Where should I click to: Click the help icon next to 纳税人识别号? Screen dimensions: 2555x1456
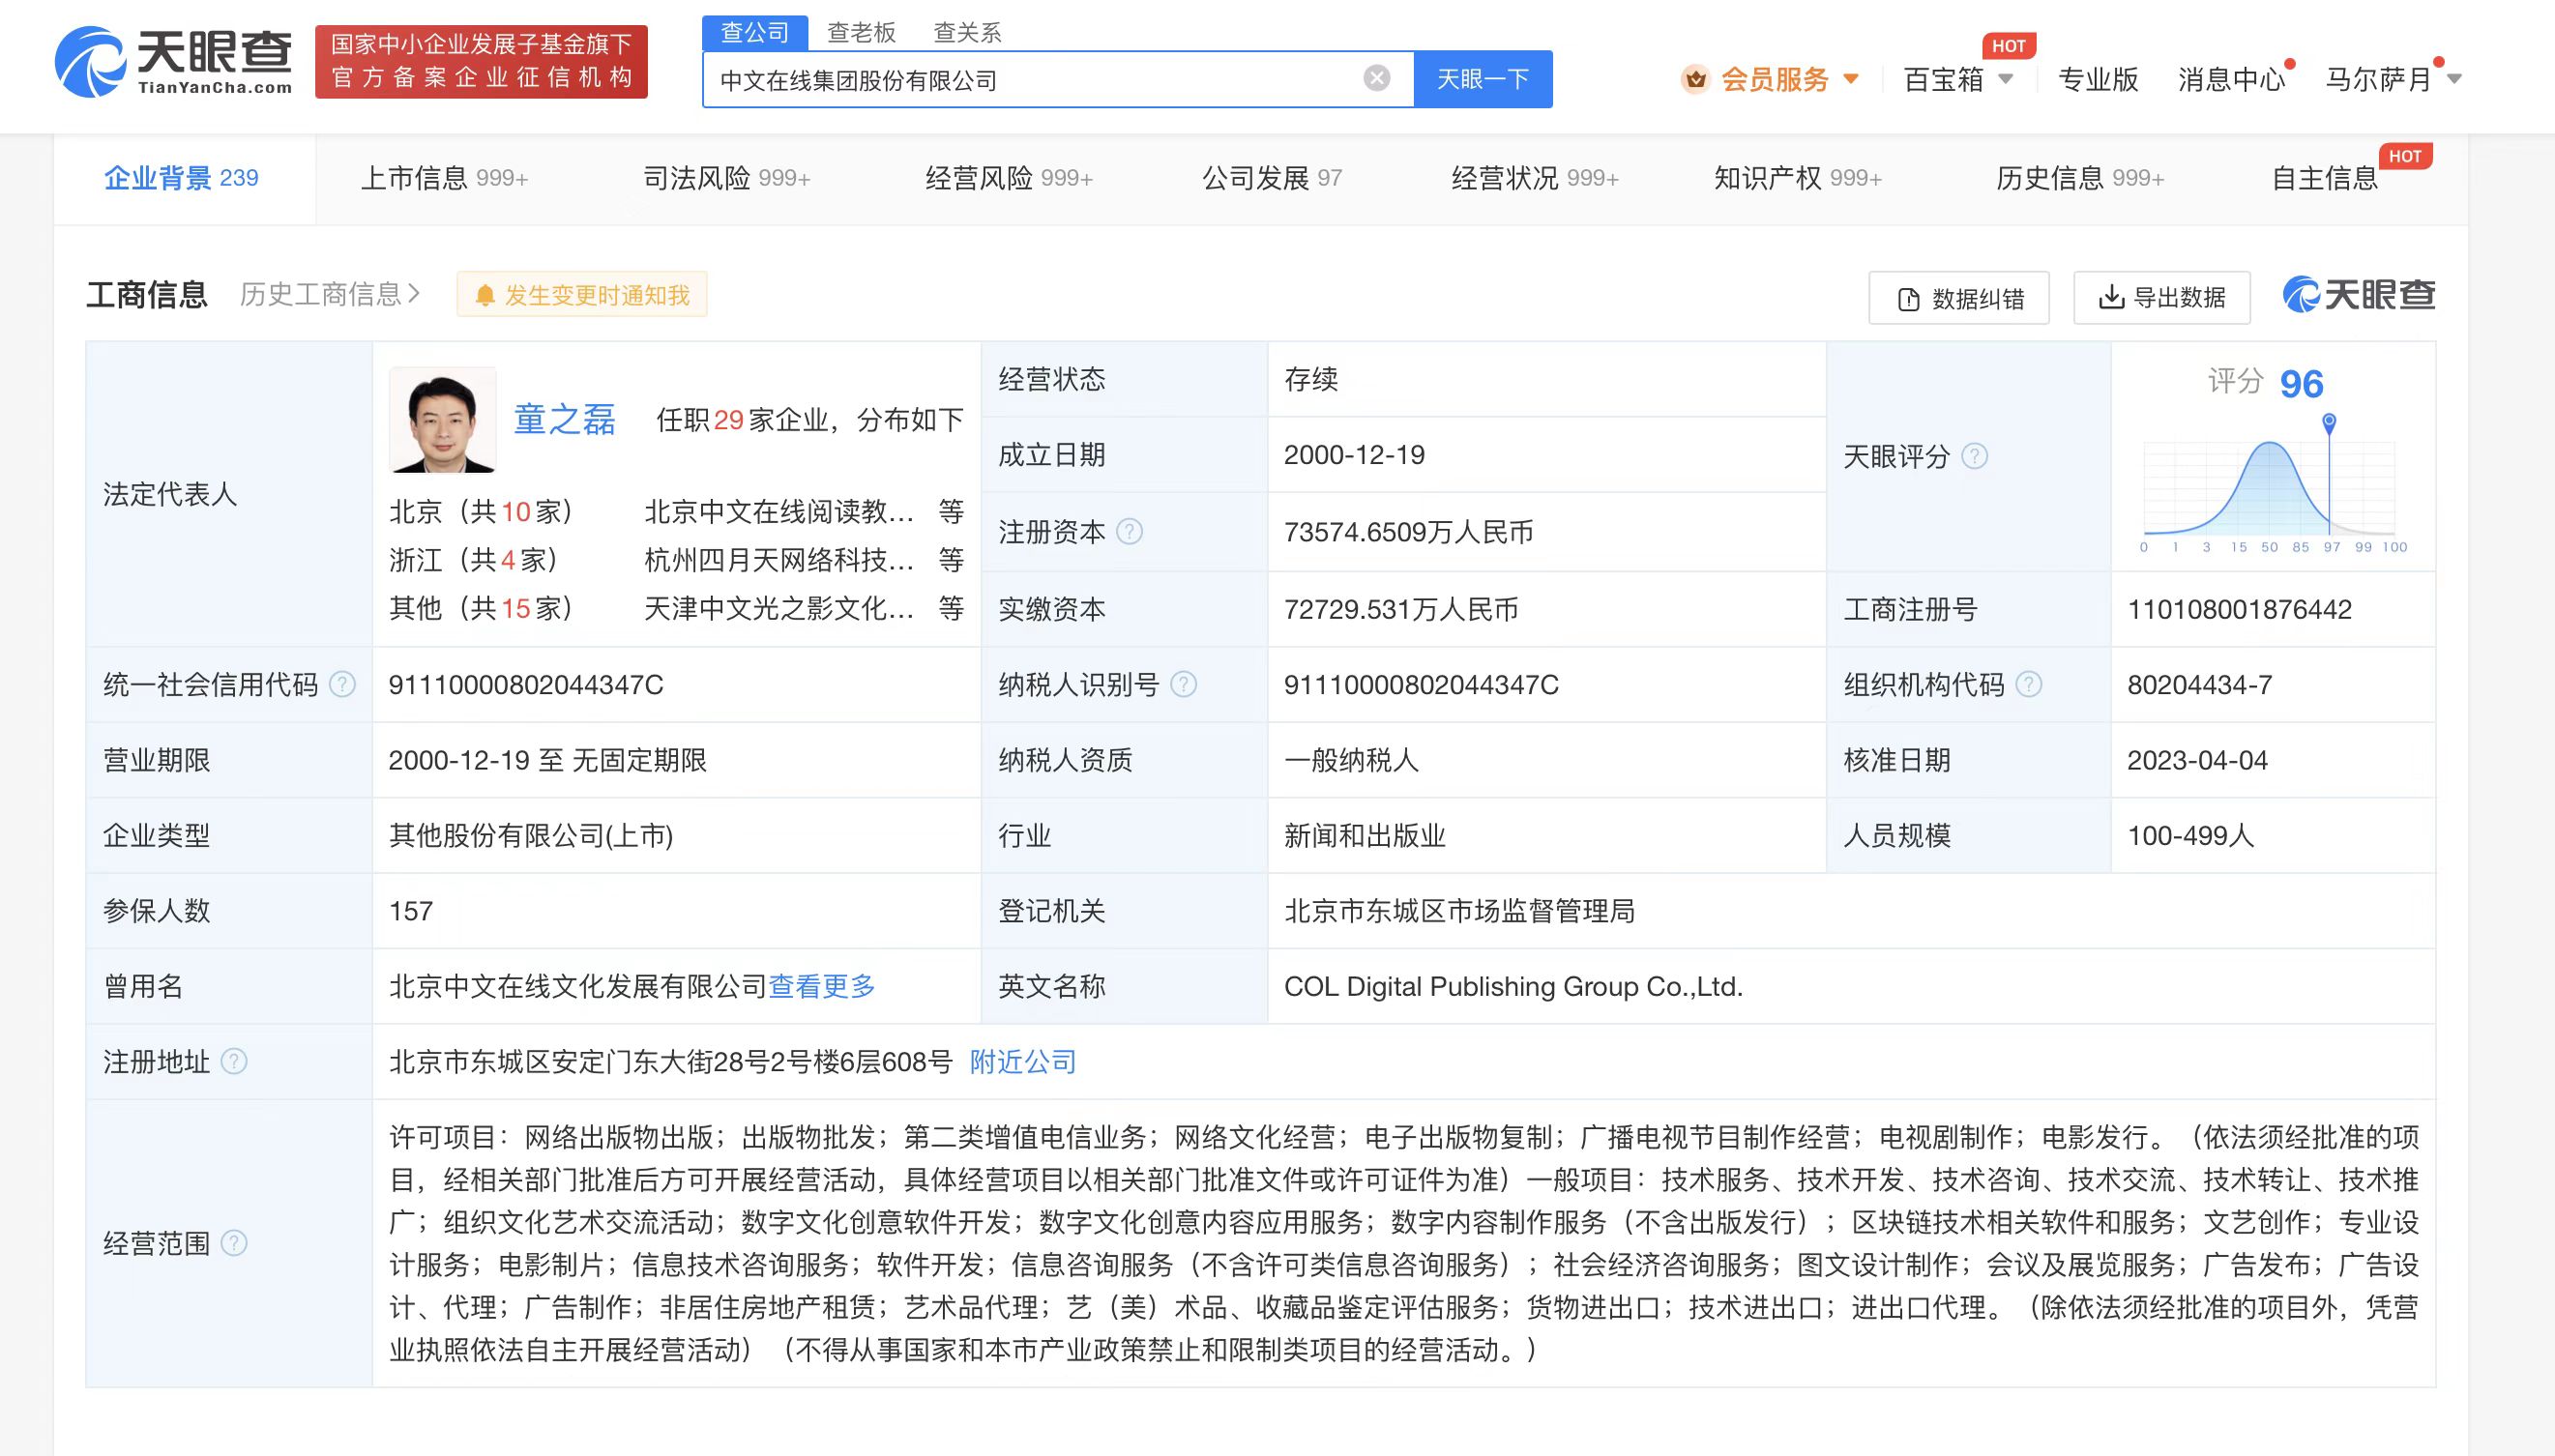1183,684
